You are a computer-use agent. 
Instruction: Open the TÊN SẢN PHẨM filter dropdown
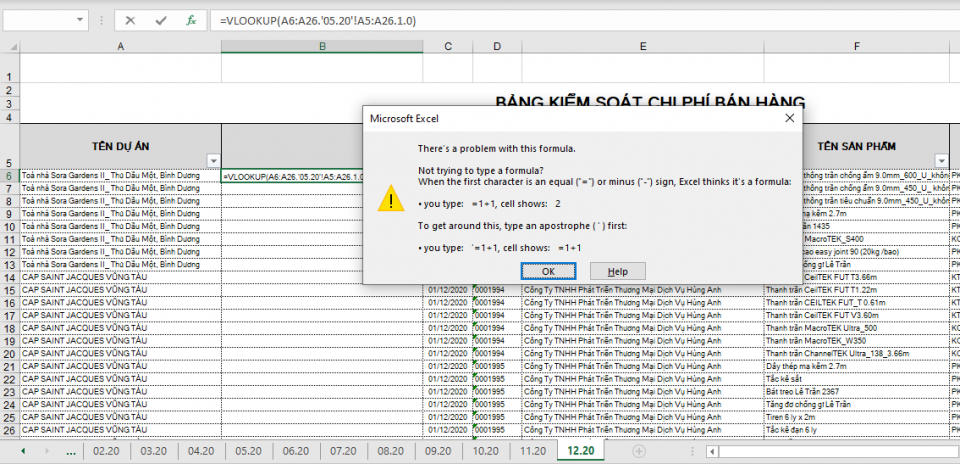point(940,161)
